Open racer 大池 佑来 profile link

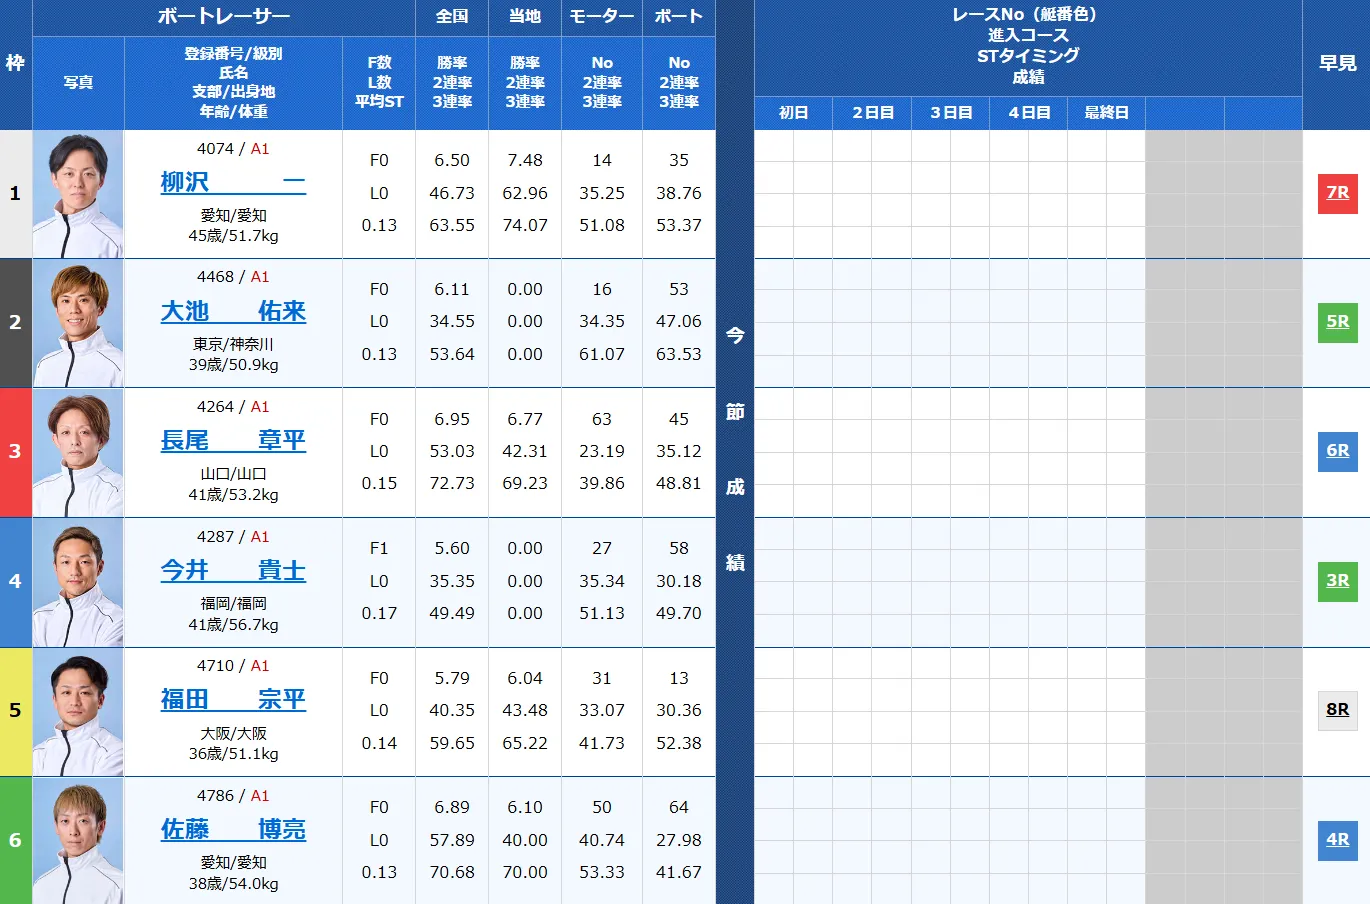pos(233,312)
